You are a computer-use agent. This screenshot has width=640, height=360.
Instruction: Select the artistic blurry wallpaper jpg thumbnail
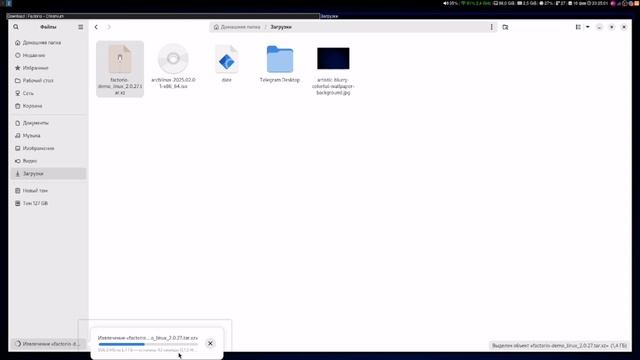click(333, 59)
